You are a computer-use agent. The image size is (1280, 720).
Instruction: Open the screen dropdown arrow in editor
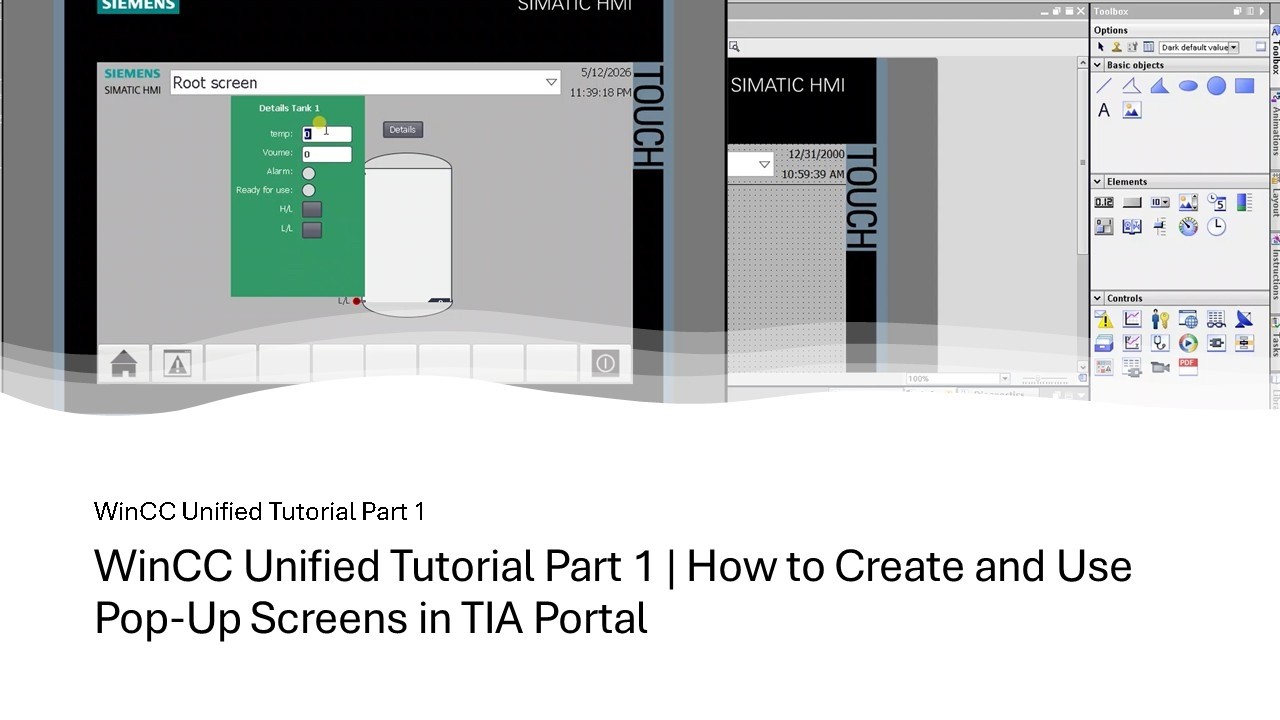pos(764,164)
